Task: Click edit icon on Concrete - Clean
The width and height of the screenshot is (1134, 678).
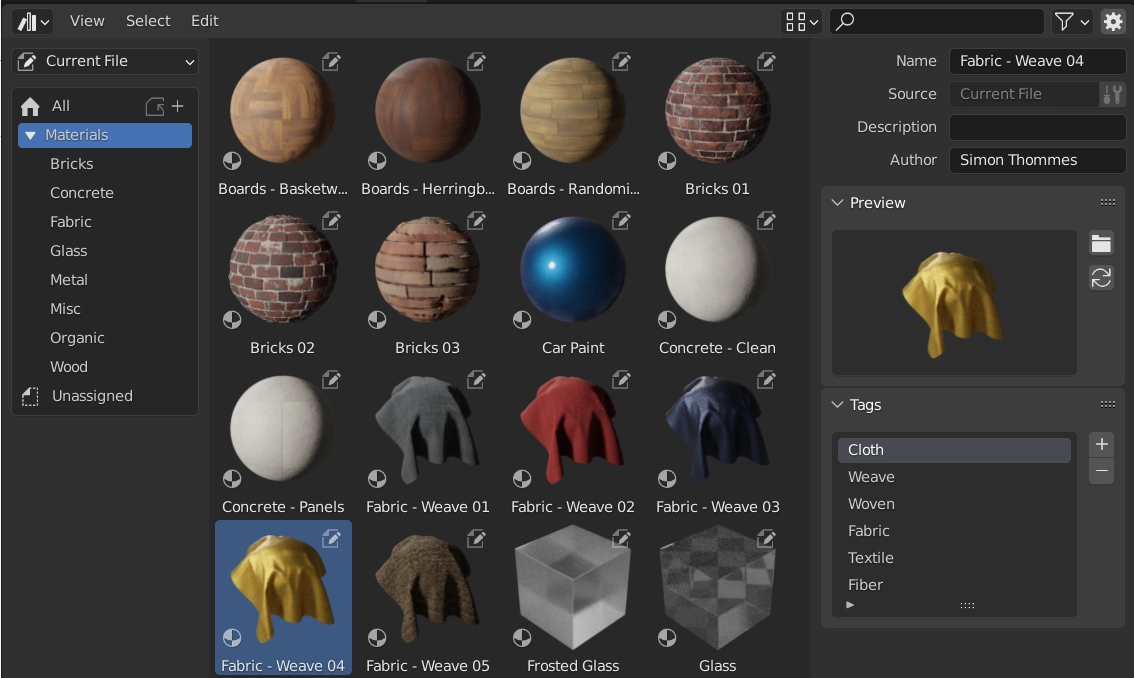Action: 767,221
